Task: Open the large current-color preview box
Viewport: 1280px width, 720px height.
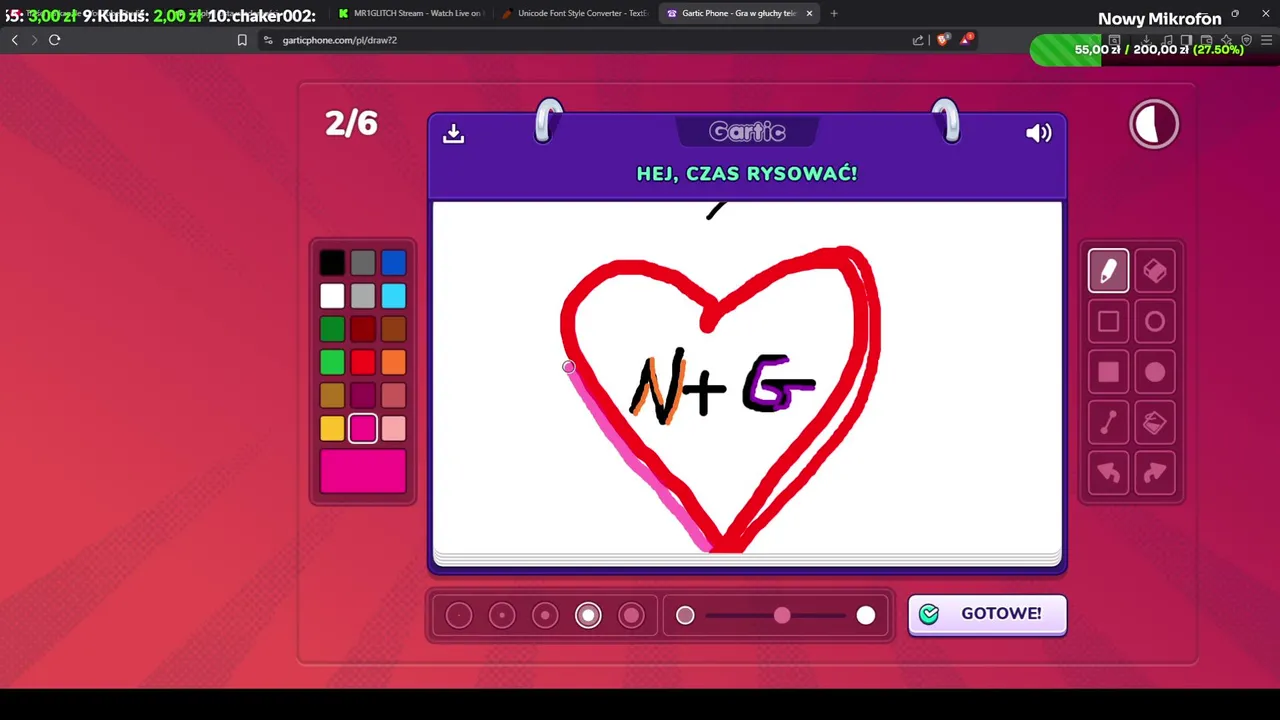Action: click(x=363, y=471)
